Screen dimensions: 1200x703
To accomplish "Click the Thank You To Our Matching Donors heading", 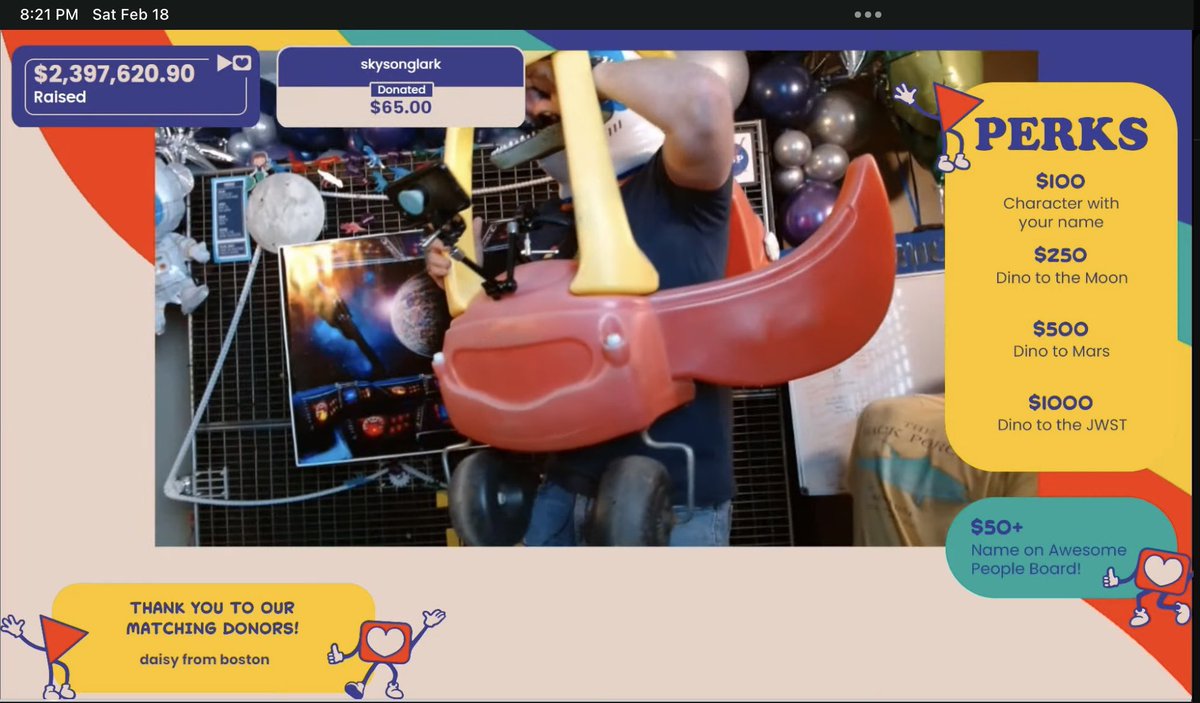I will (x=213, y=618).
